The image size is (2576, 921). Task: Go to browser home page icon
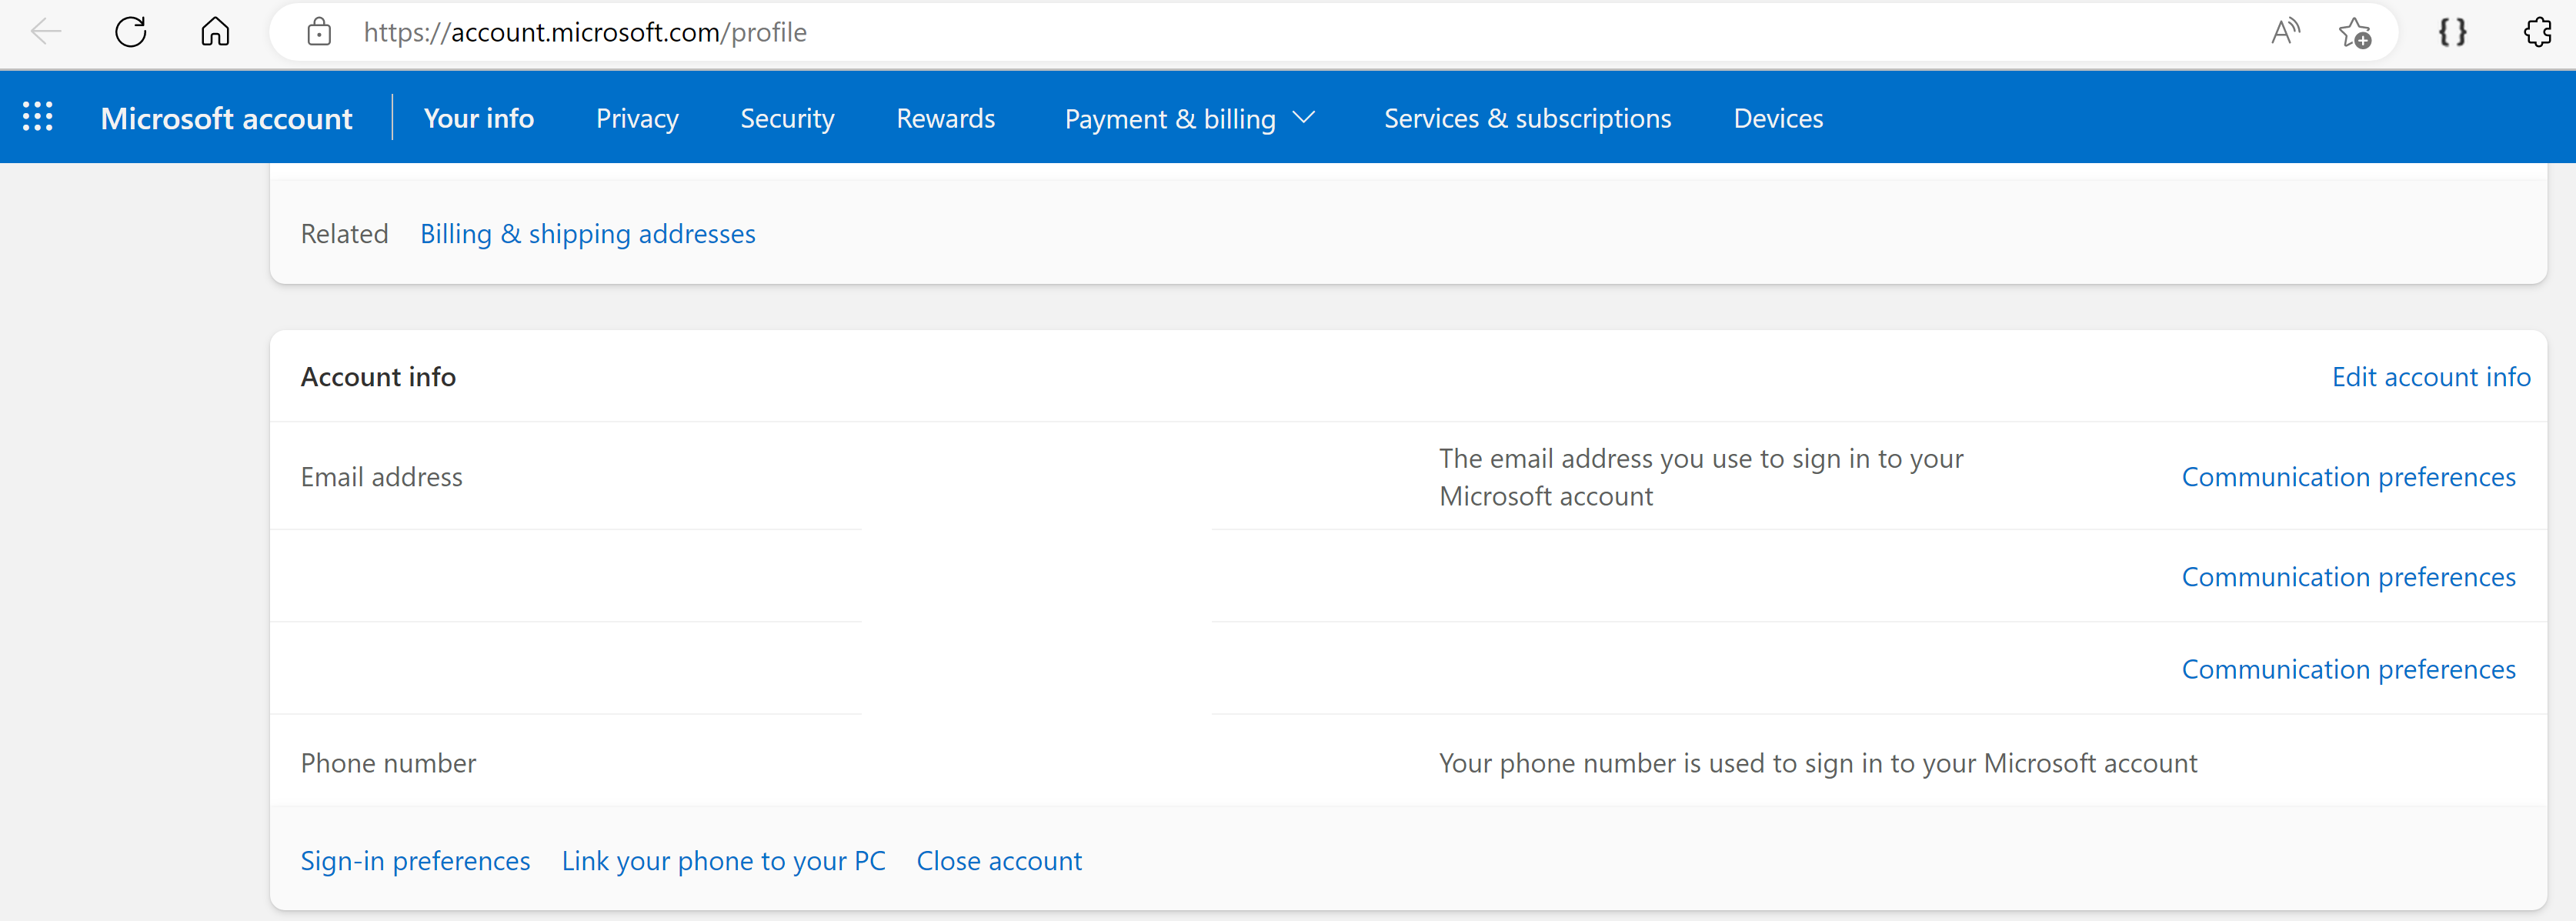coord(215,32)
